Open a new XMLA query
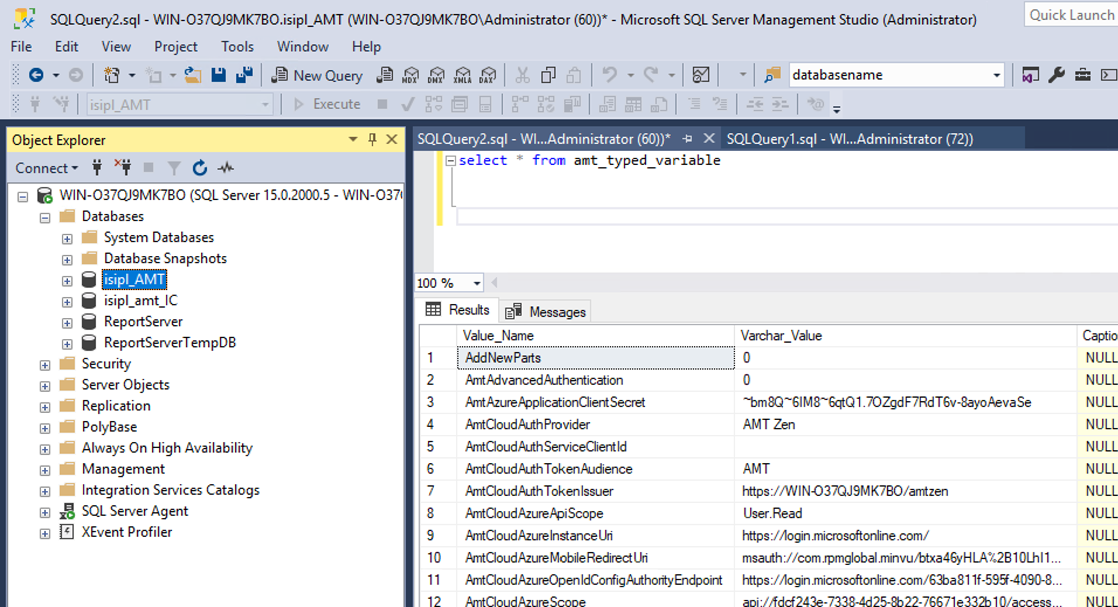The image size is (1118, 607). tap(462, 75)
